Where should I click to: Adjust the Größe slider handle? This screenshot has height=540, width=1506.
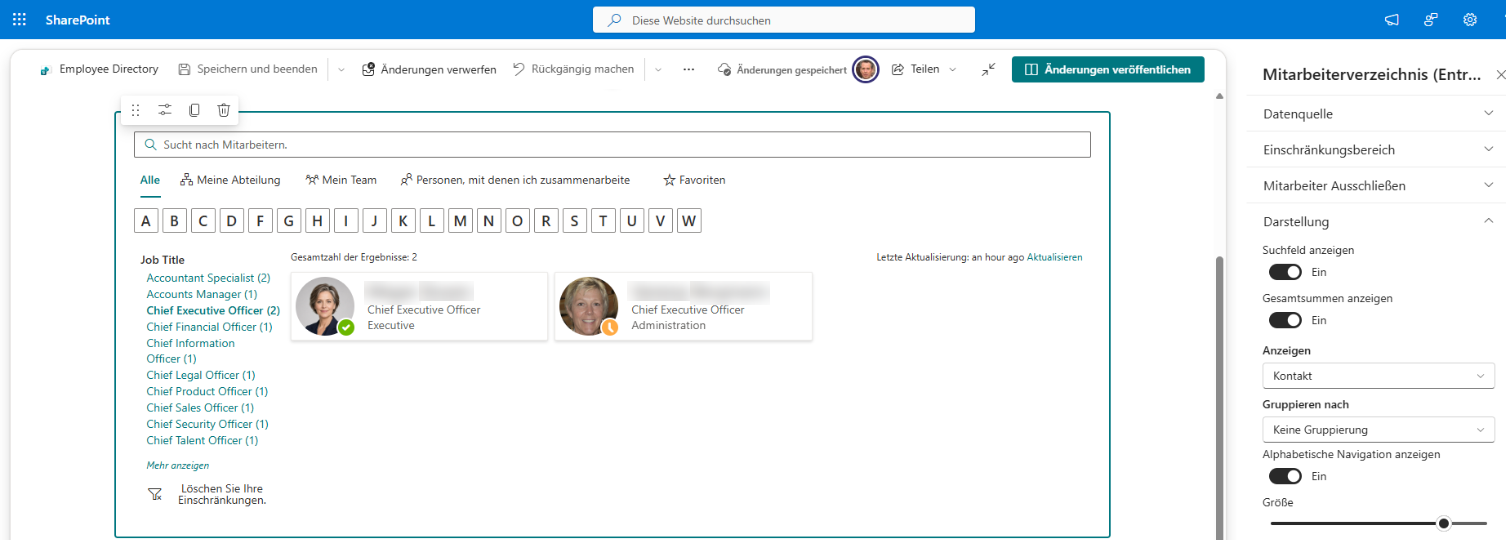tap(1443, 523)
